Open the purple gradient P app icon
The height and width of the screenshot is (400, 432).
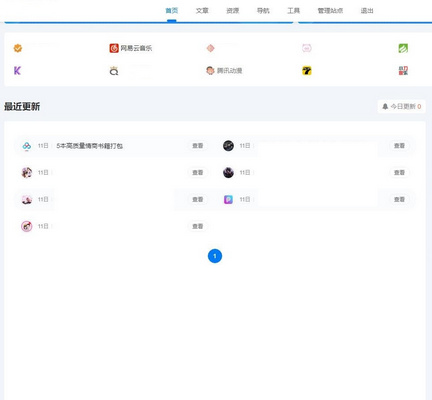228,199
